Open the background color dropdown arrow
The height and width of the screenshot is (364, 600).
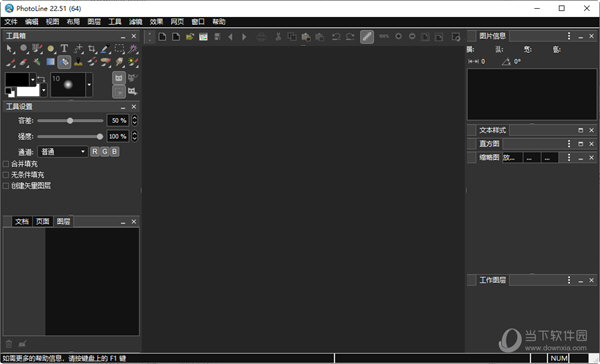[x=44, y=90]
